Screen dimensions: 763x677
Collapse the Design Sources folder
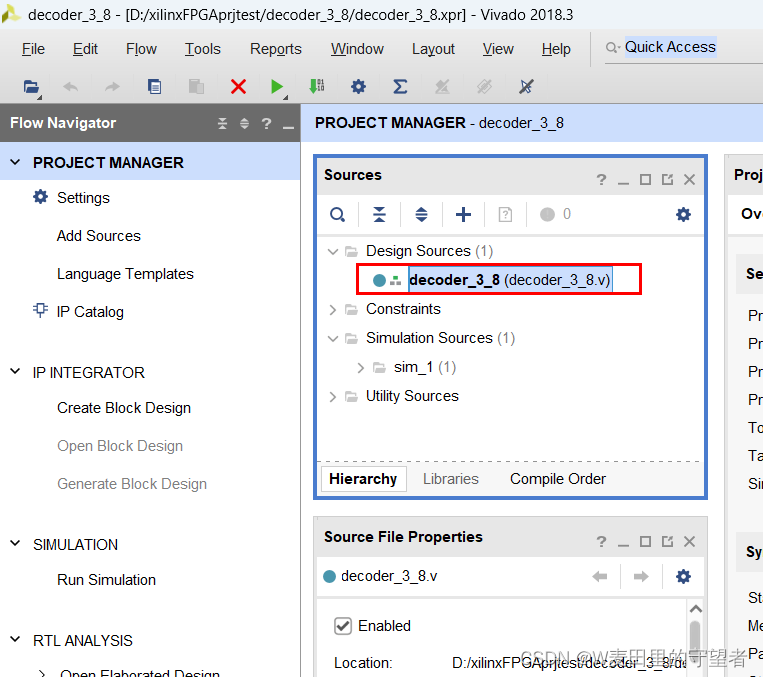333,252
